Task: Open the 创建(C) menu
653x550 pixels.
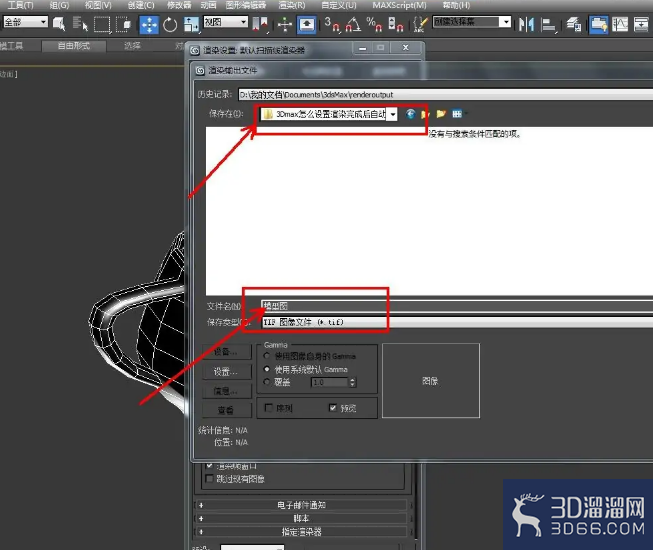Action: click(141, 5)
